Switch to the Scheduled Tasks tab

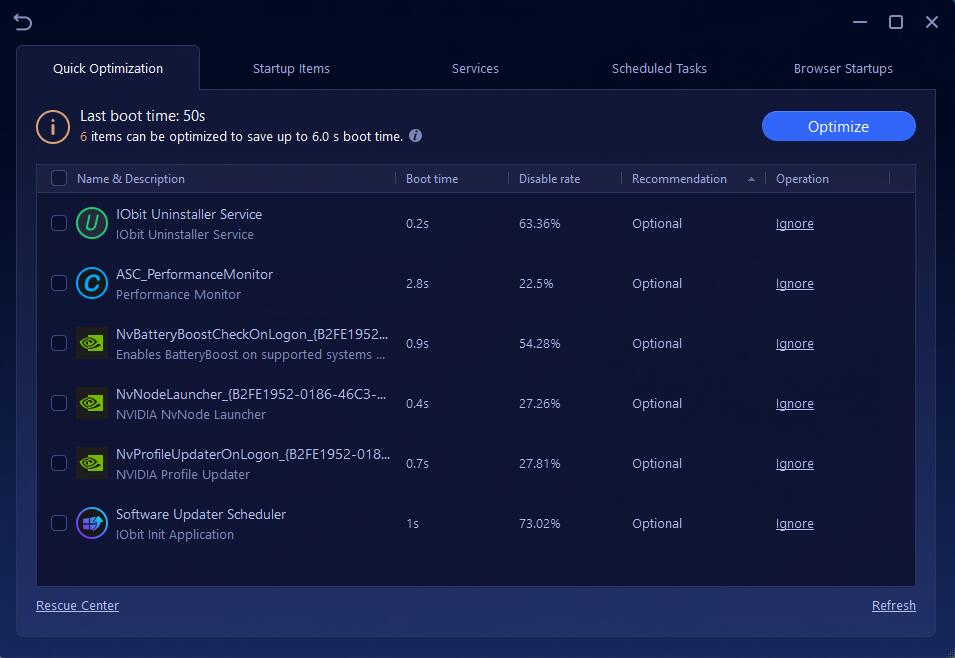[x=659, y=68]
